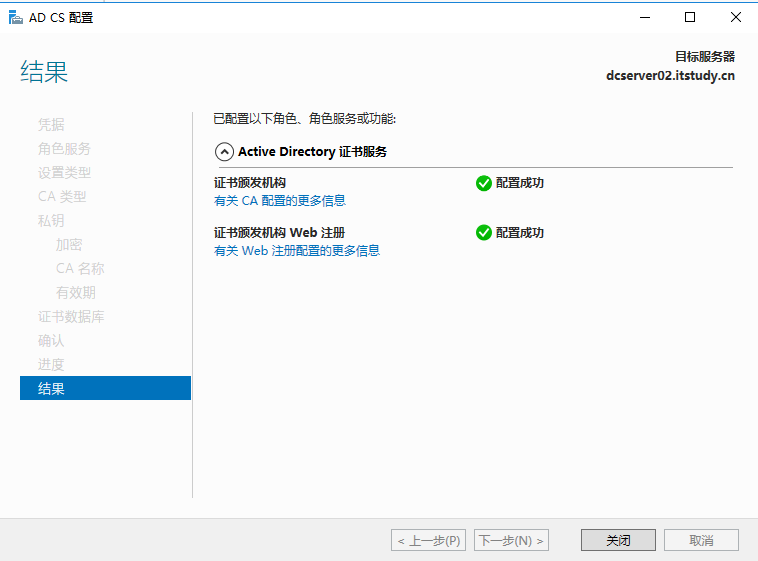Select 有效期 sub-step in the sidebar

click(x=76, y=293)
